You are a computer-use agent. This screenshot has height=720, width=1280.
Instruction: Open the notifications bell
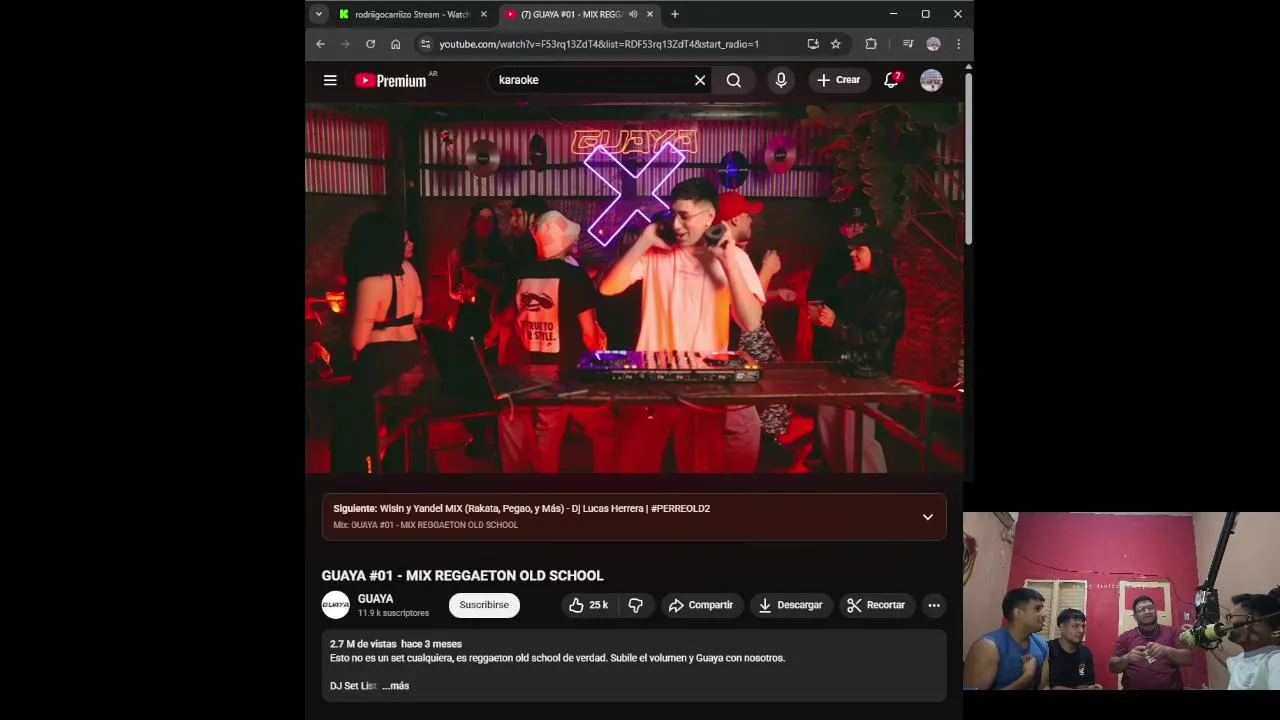click(x=891, y=80)
